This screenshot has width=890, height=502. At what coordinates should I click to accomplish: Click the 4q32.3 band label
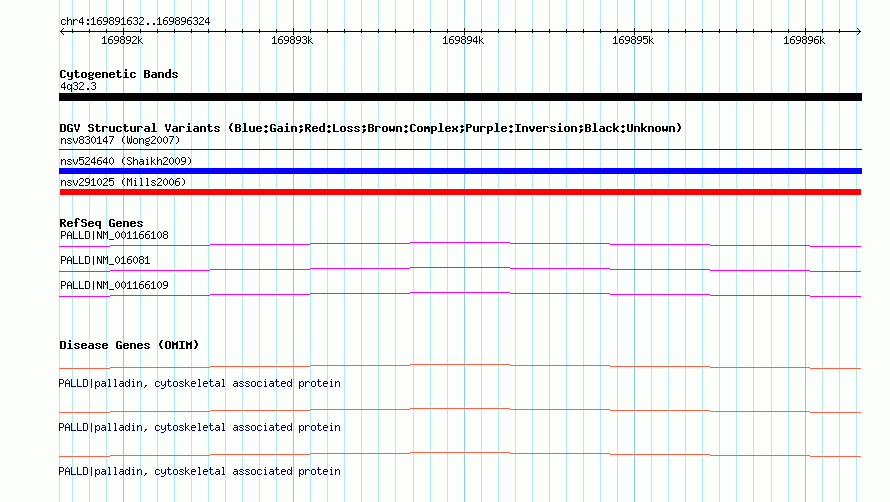tap(78, 86)
